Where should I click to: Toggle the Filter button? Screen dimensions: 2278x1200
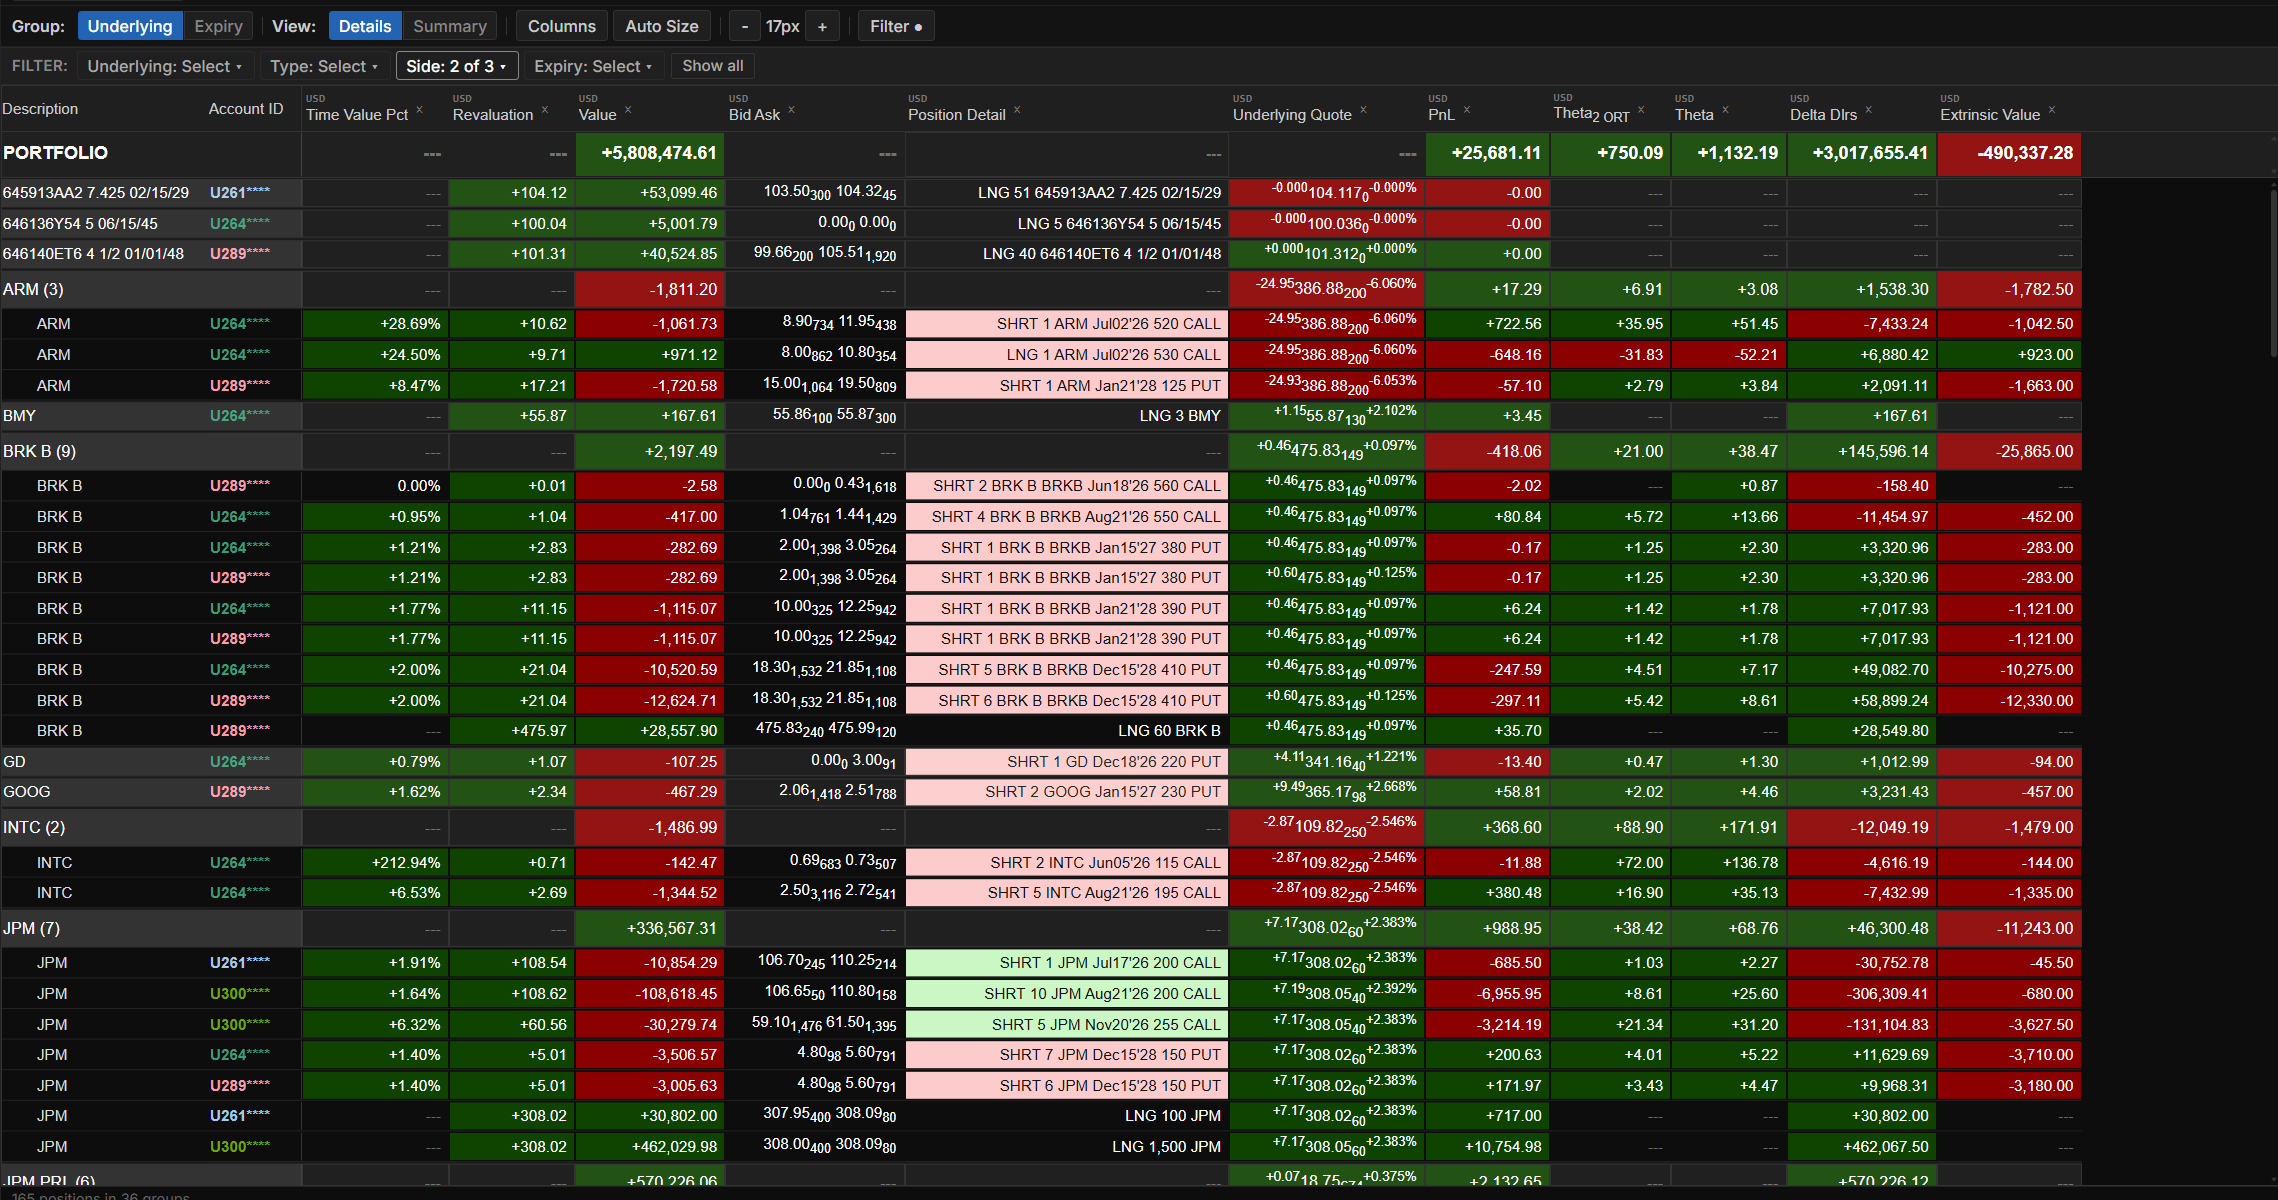point(896,26)
